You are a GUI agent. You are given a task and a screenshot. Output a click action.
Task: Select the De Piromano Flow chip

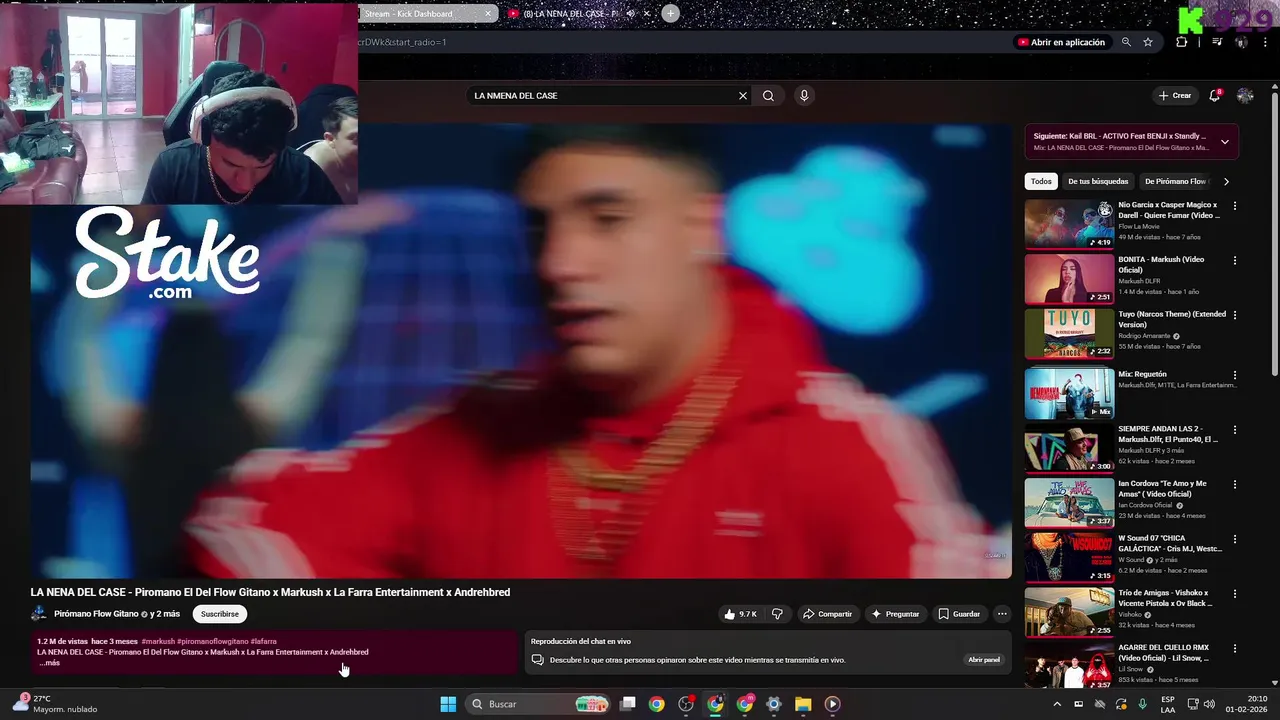[1176, 181]
